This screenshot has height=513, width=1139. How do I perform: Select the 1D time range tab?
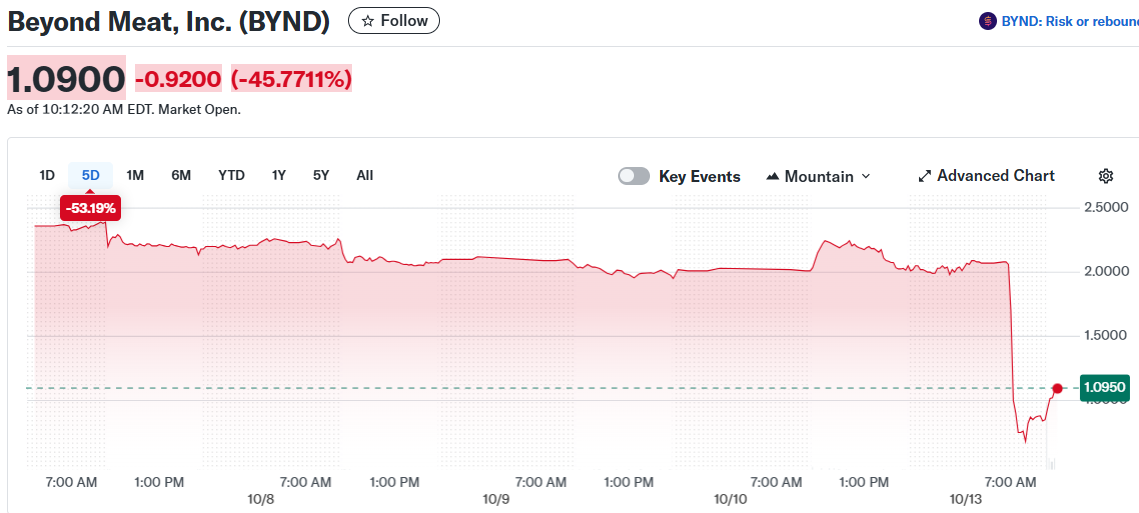pos(47,175)
